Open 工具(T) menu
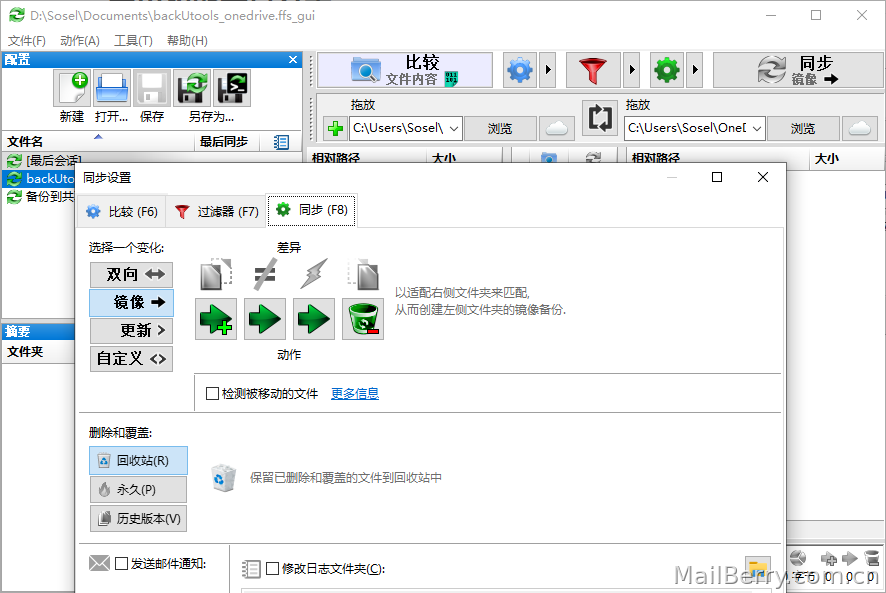 tap(133, 41)
